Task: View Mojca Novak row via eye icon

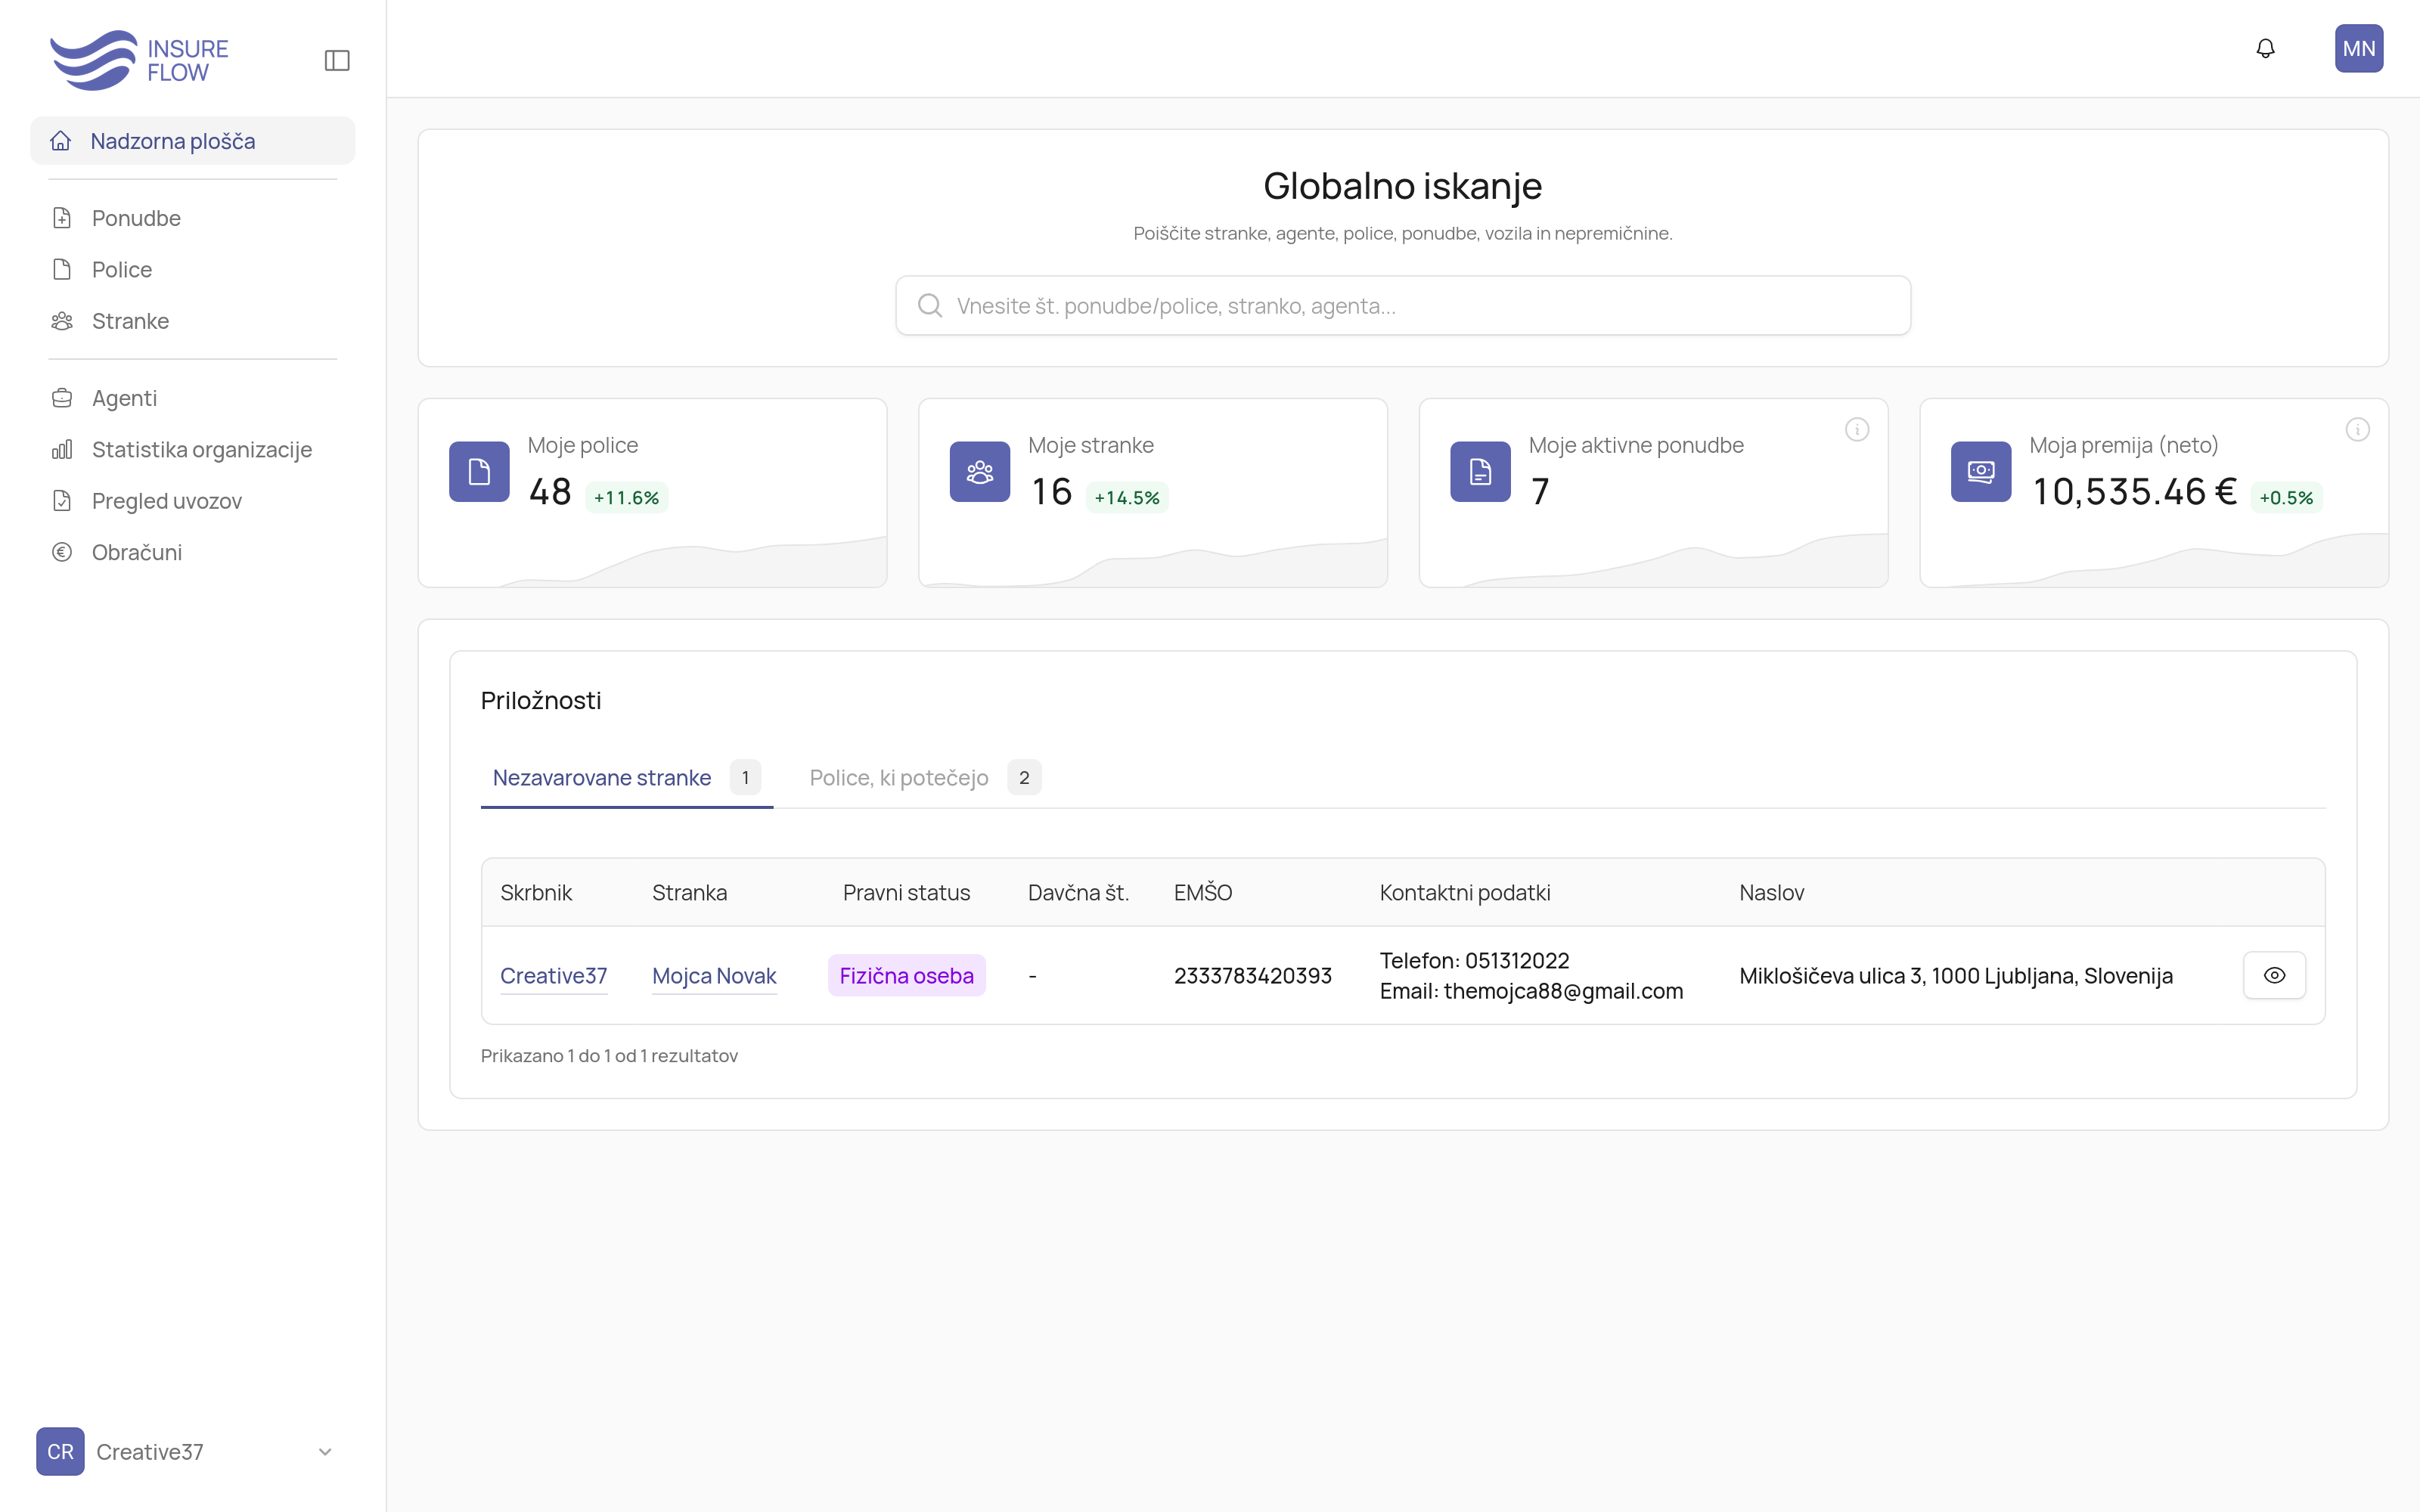Action: pyautogui.click(x=2274, y=975)
